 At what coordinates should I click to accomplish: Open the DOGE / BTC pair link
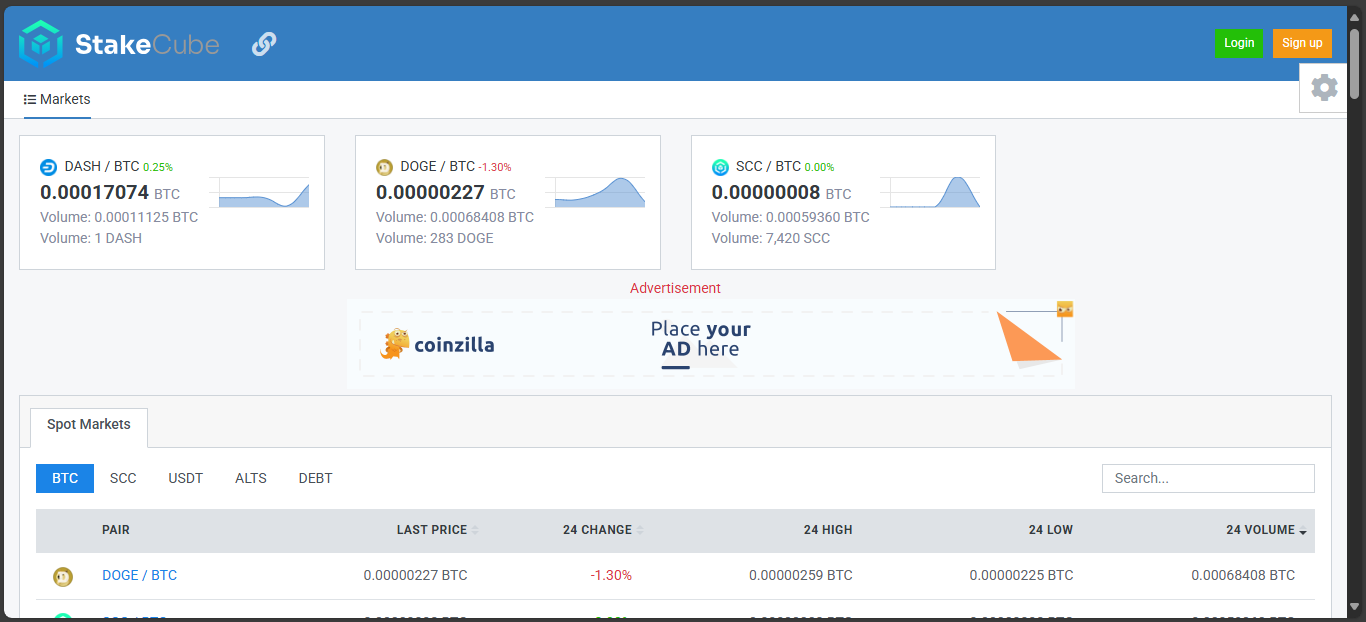pos(139,575)
